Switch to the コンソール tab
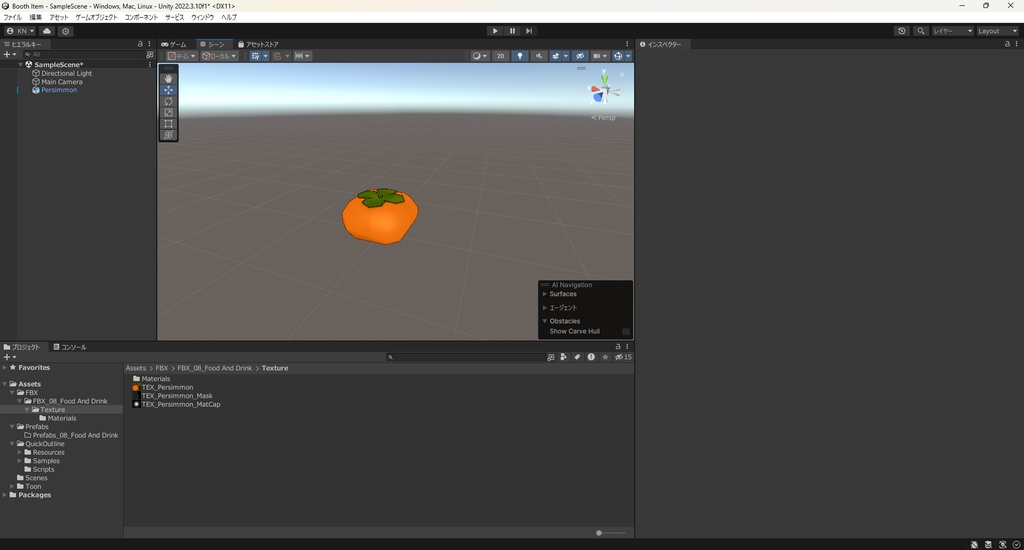 point(70,347)
